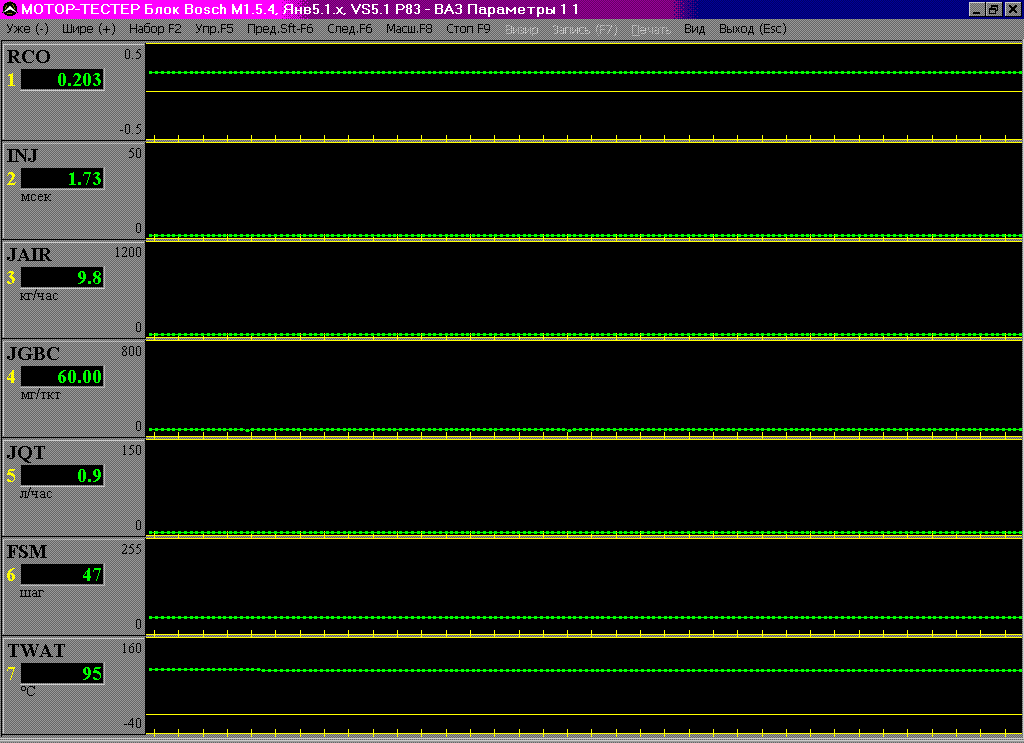Click the кг/час unit under JAIR
The image size is (1024, 743).
click(39, 296)
